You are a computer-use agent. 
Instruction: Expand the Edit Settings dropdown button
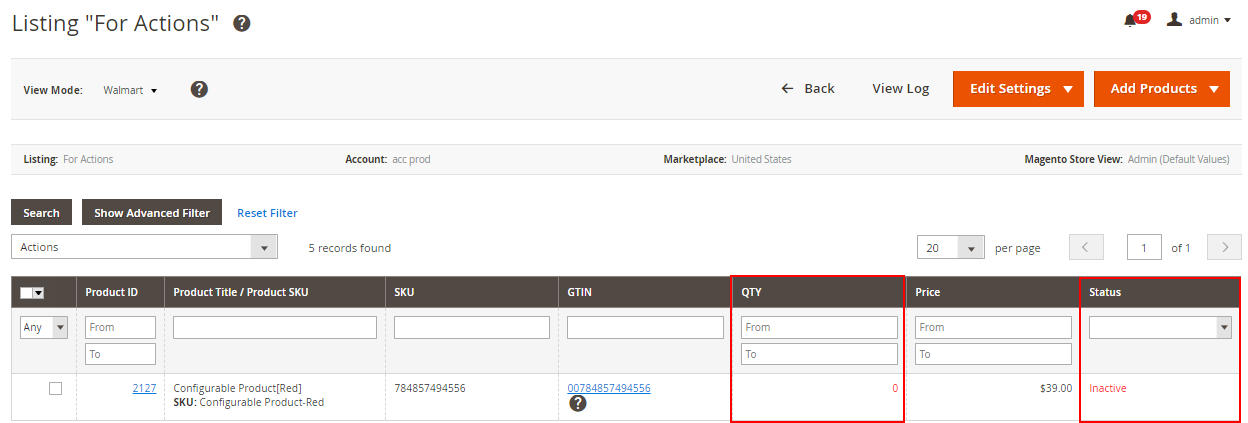[x=1017, y=89]
